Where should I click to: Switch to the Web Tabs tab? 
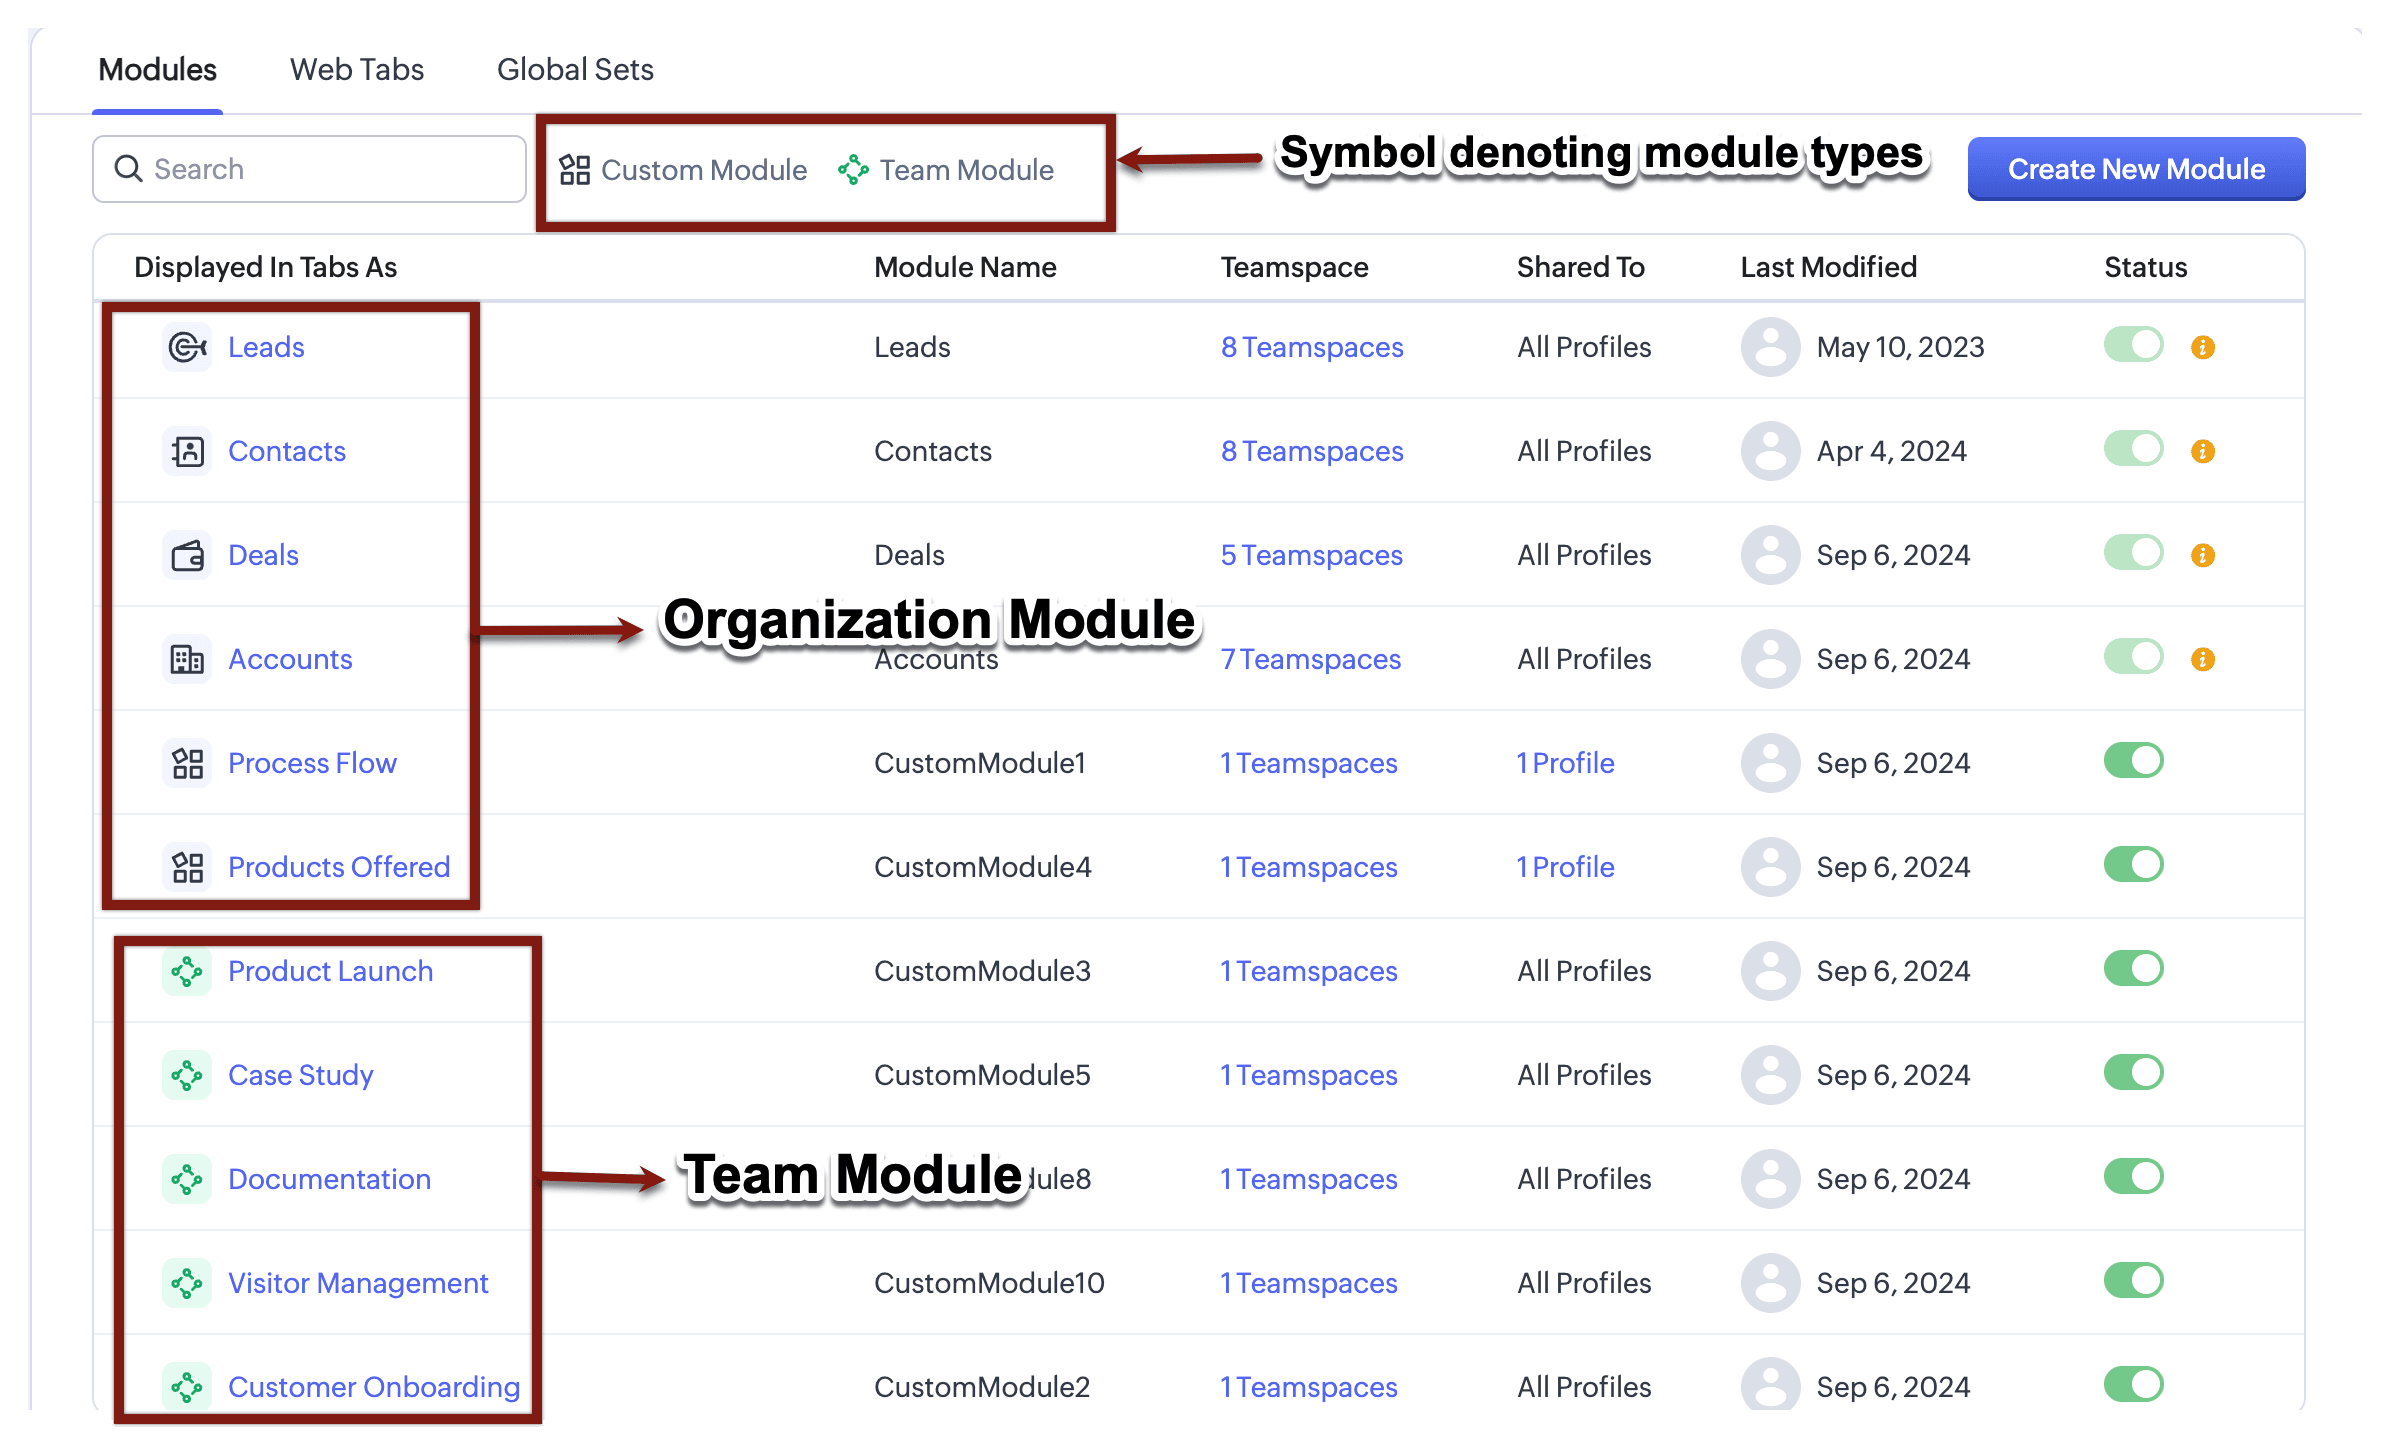[x=357, y=69]
